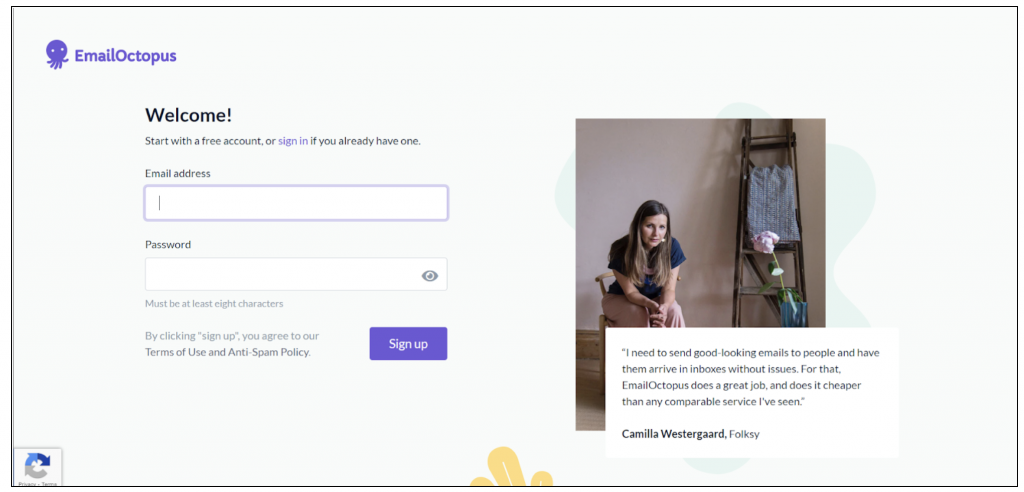Screen dimensions: 1024x492
Task: Click the eight characters password hint
Action: click(214, 304)
